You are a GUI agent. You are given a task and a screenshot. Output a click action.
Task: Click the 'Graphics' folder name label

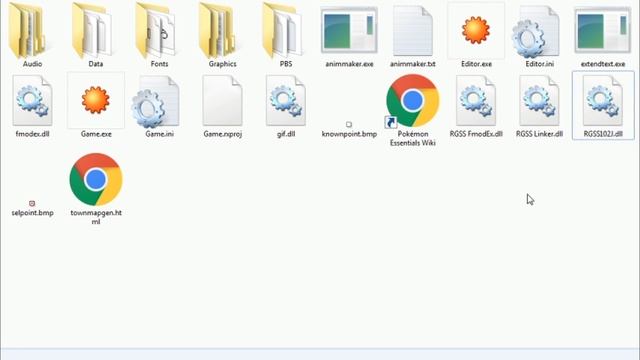(x=222, y=64)
